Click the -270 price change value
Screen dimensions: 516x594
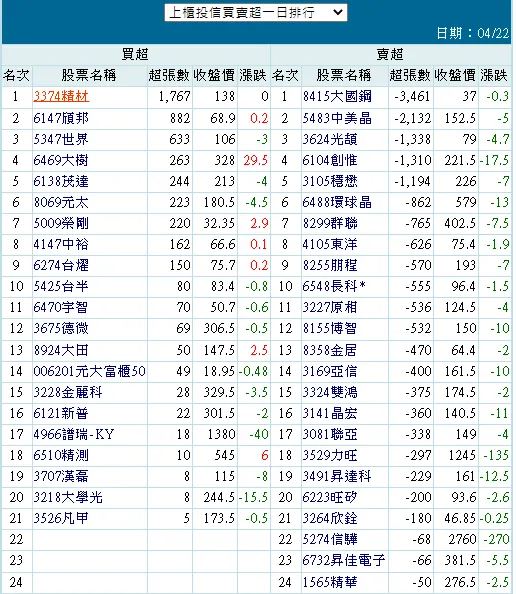pos(497,539)
